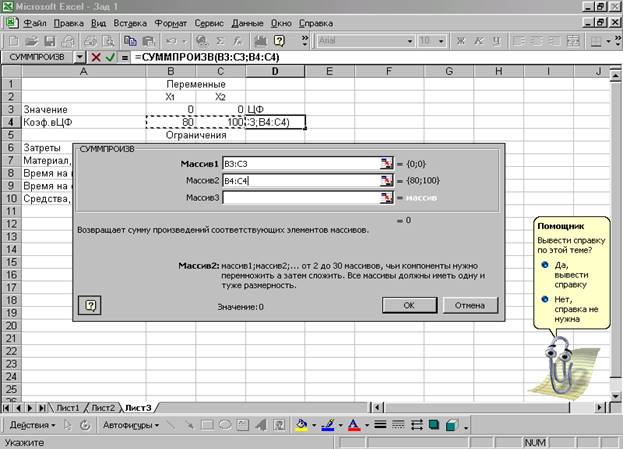Image resolution: width=623 pixels, height=449 pixels.
Task: Click the red cancel formula X icon
Action: [x=96, y=58]
